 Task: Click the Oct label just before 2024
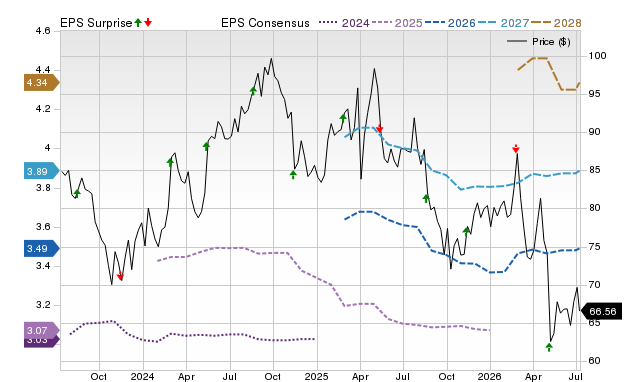pos(99,376)
